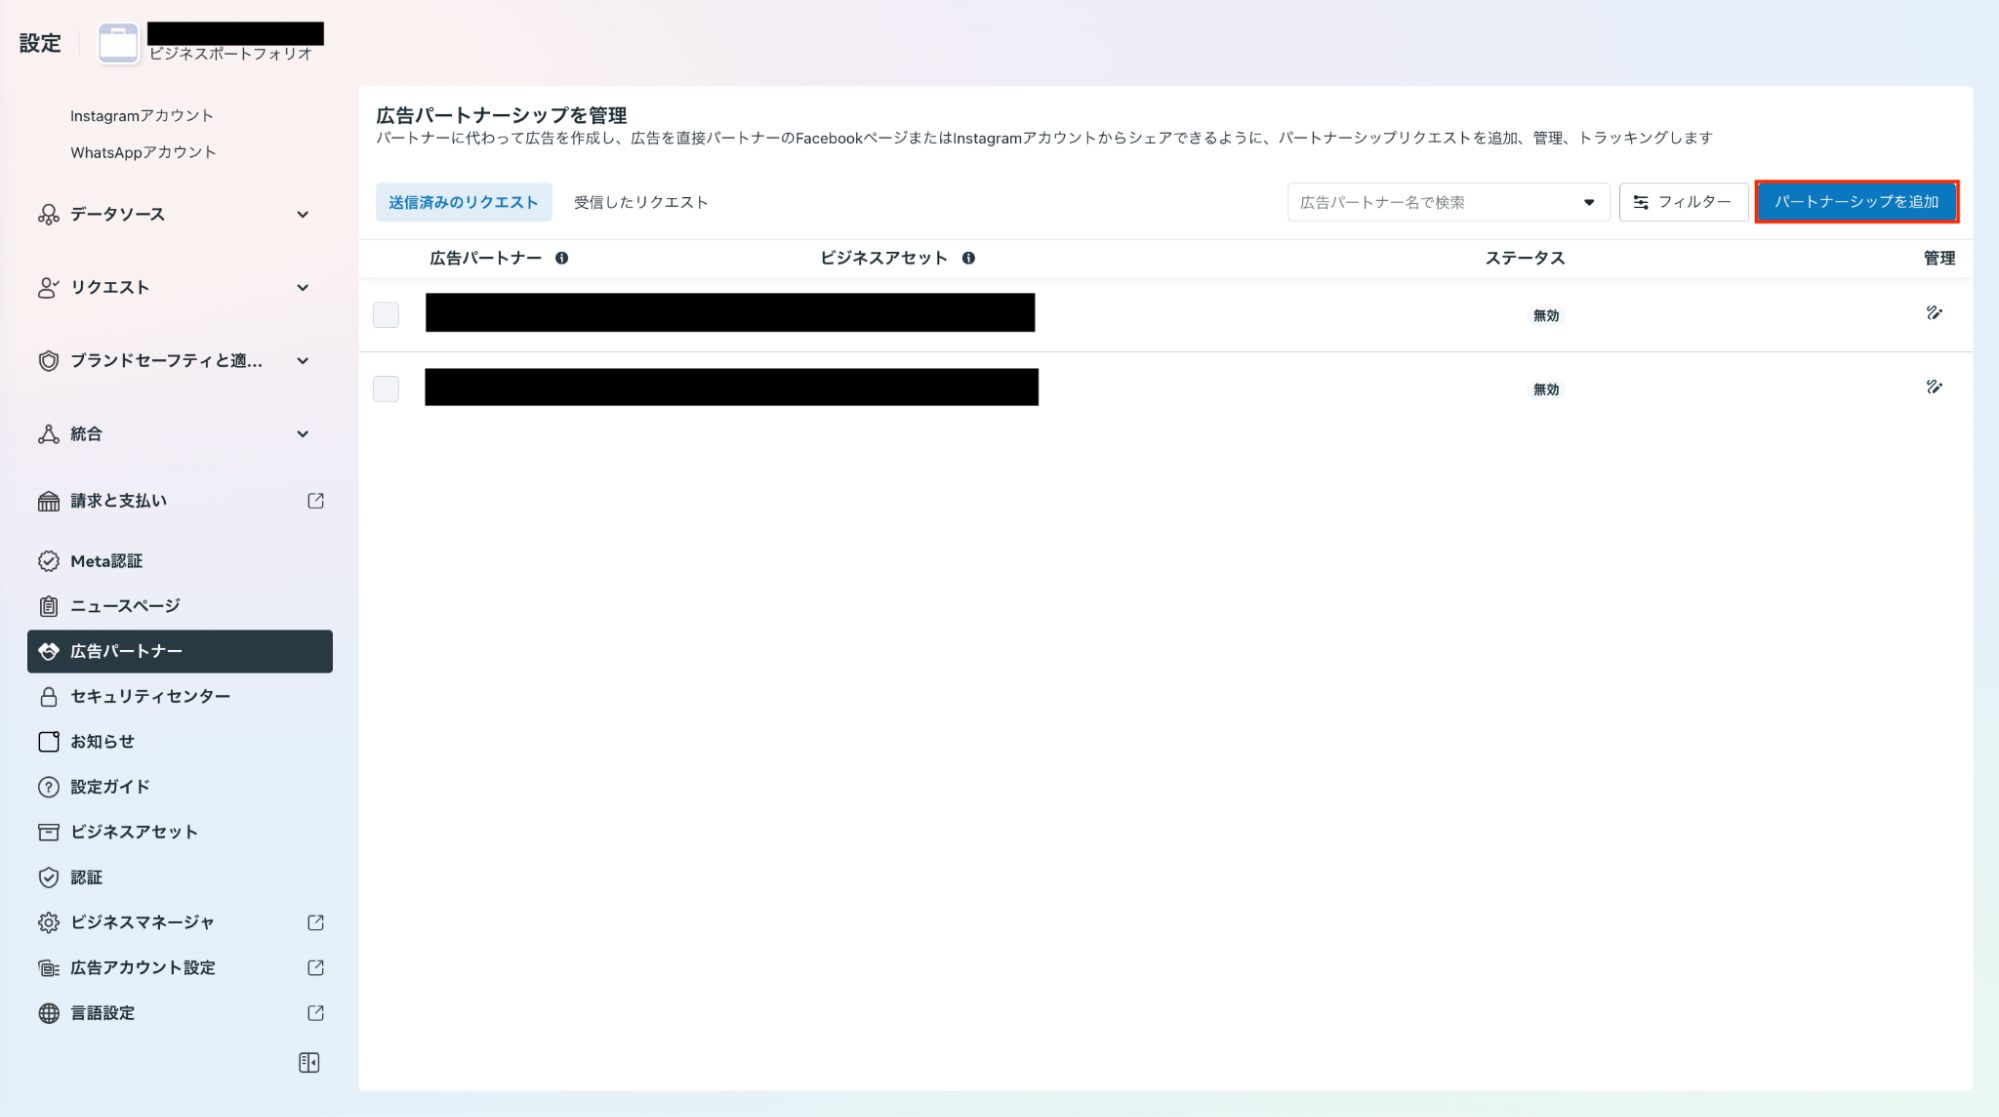Open WhatsAppアカウント in sidebar
Screen dimensions: 1999x1117
click(143, 152)
